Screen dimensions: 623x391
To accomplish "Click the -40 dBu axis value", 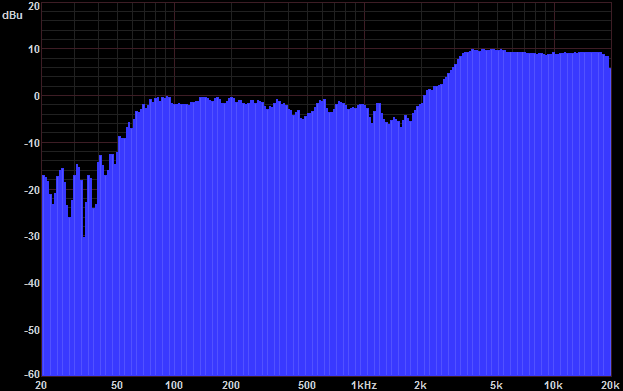I will tap(32, 283).
